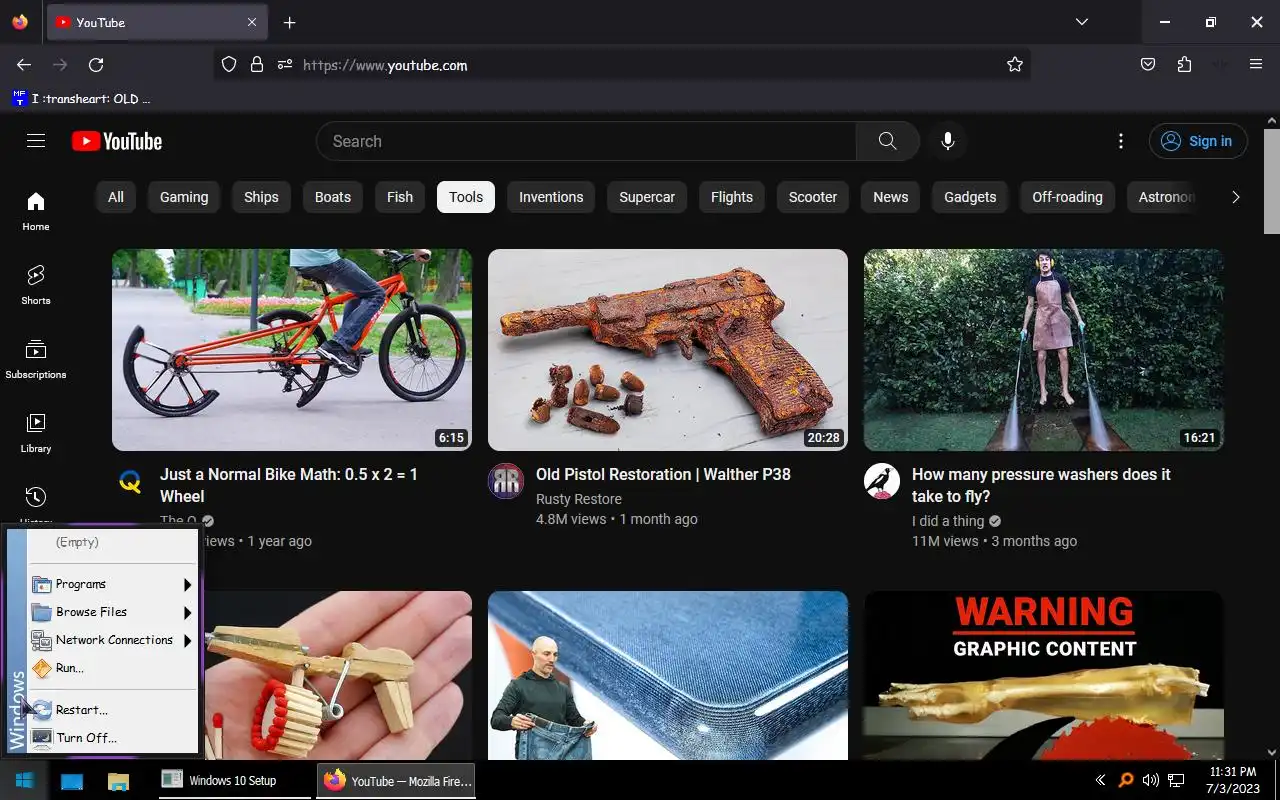Select the Inventions filter chip
This screenshot has width=1280, height=800.
(551, 197)
